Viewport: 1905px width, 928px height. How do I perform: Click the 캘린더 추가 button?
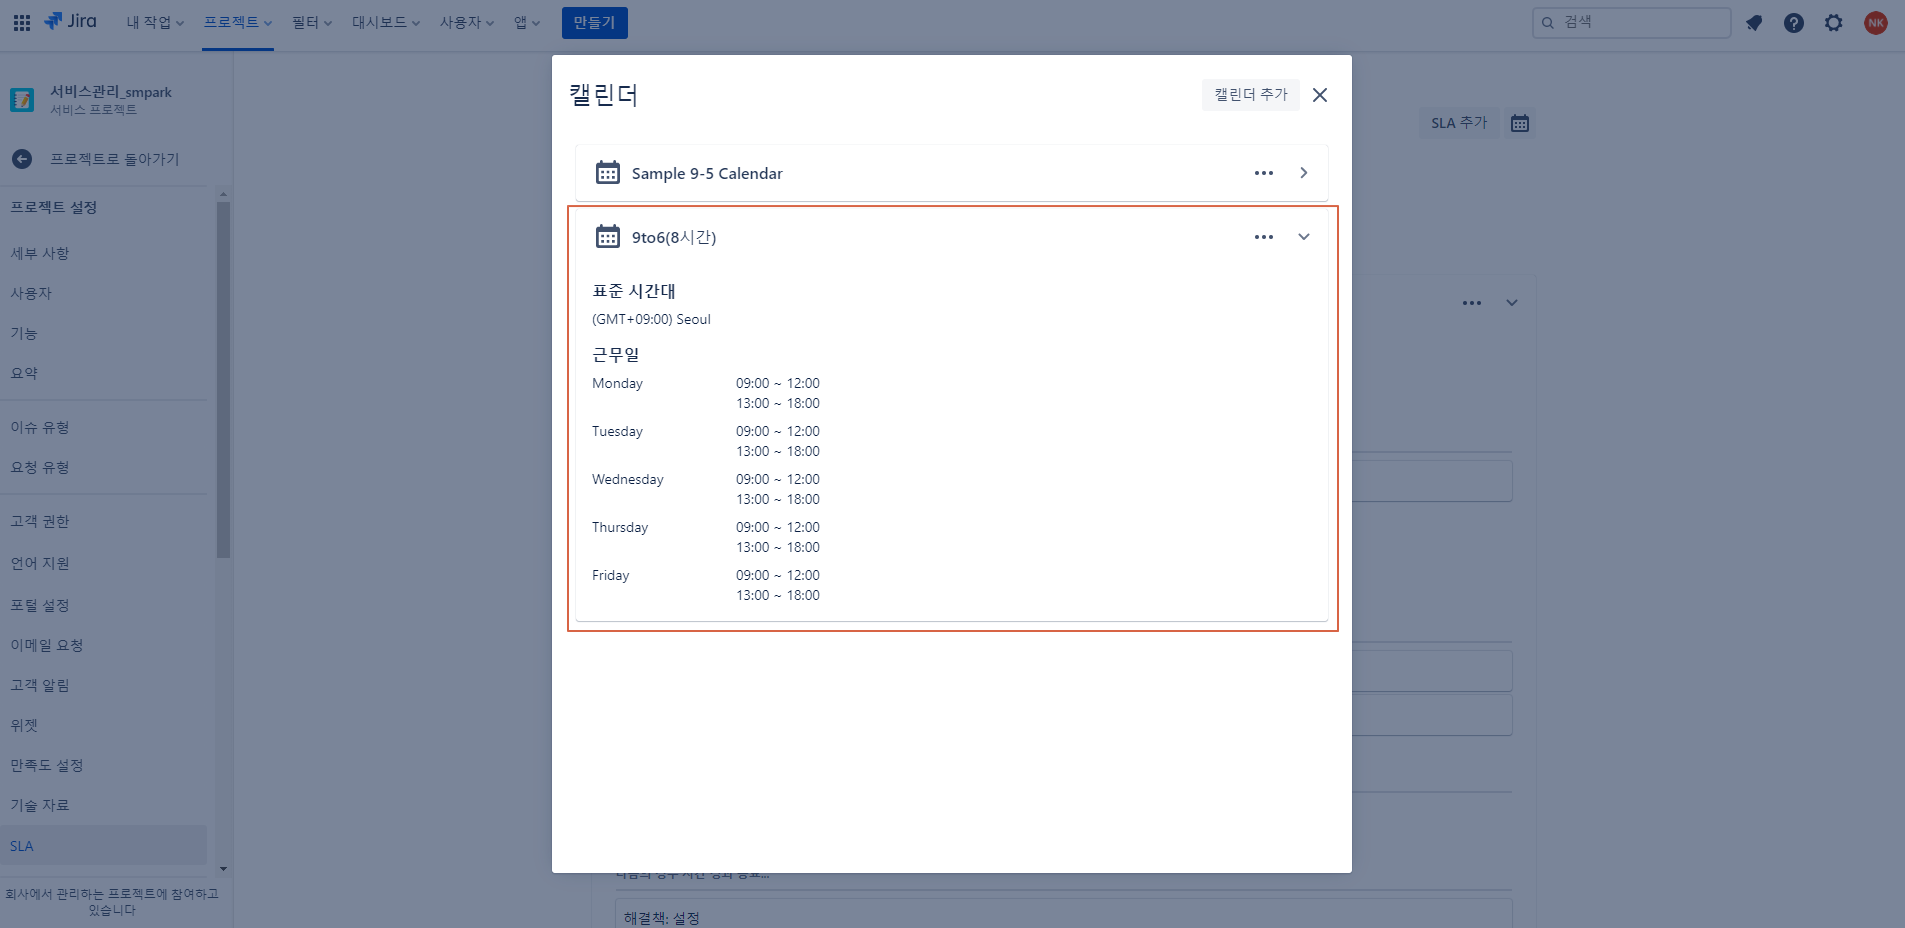(x=1250, y=95)
